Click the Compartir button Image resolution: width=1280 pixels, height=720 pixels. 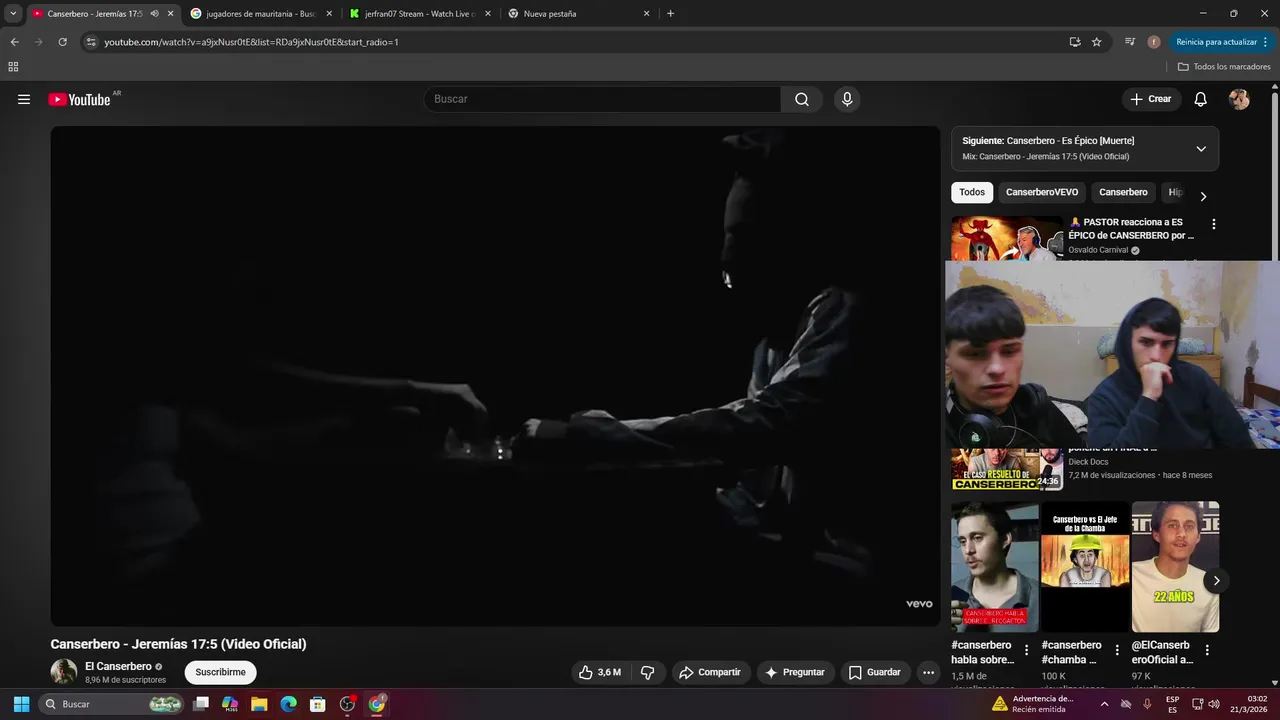coord(710,673)
